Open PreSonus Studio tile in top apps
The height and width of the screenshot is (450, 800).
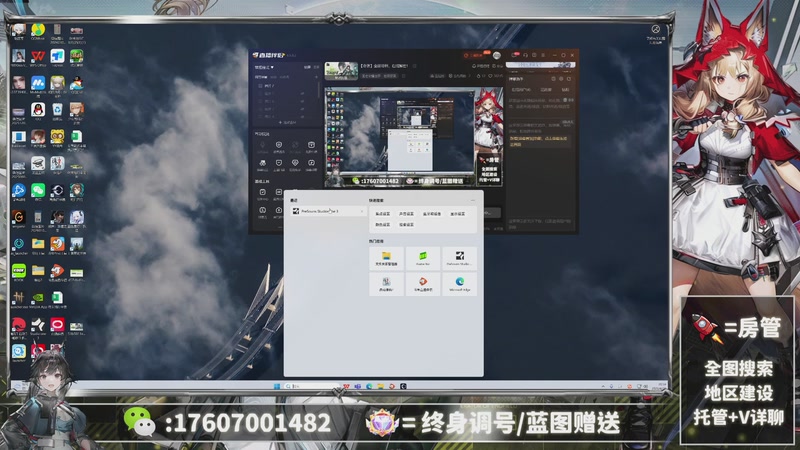[x=460, y=258]
